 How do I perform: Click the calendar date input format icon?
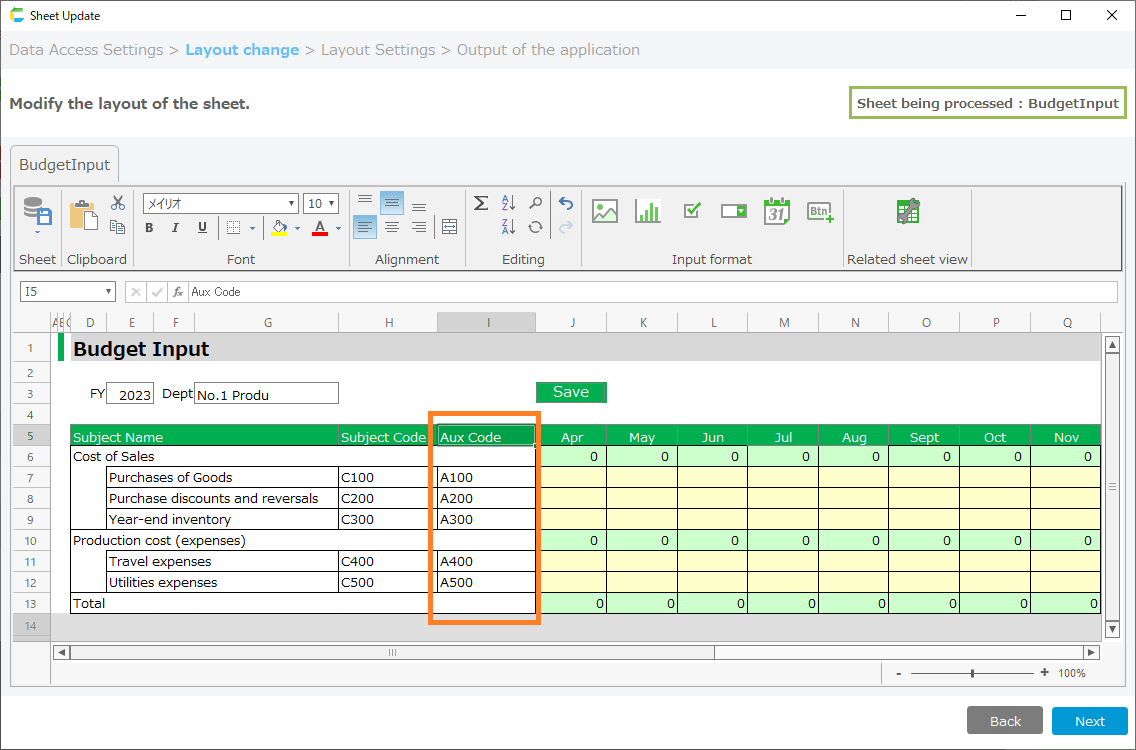pos(777,211)
